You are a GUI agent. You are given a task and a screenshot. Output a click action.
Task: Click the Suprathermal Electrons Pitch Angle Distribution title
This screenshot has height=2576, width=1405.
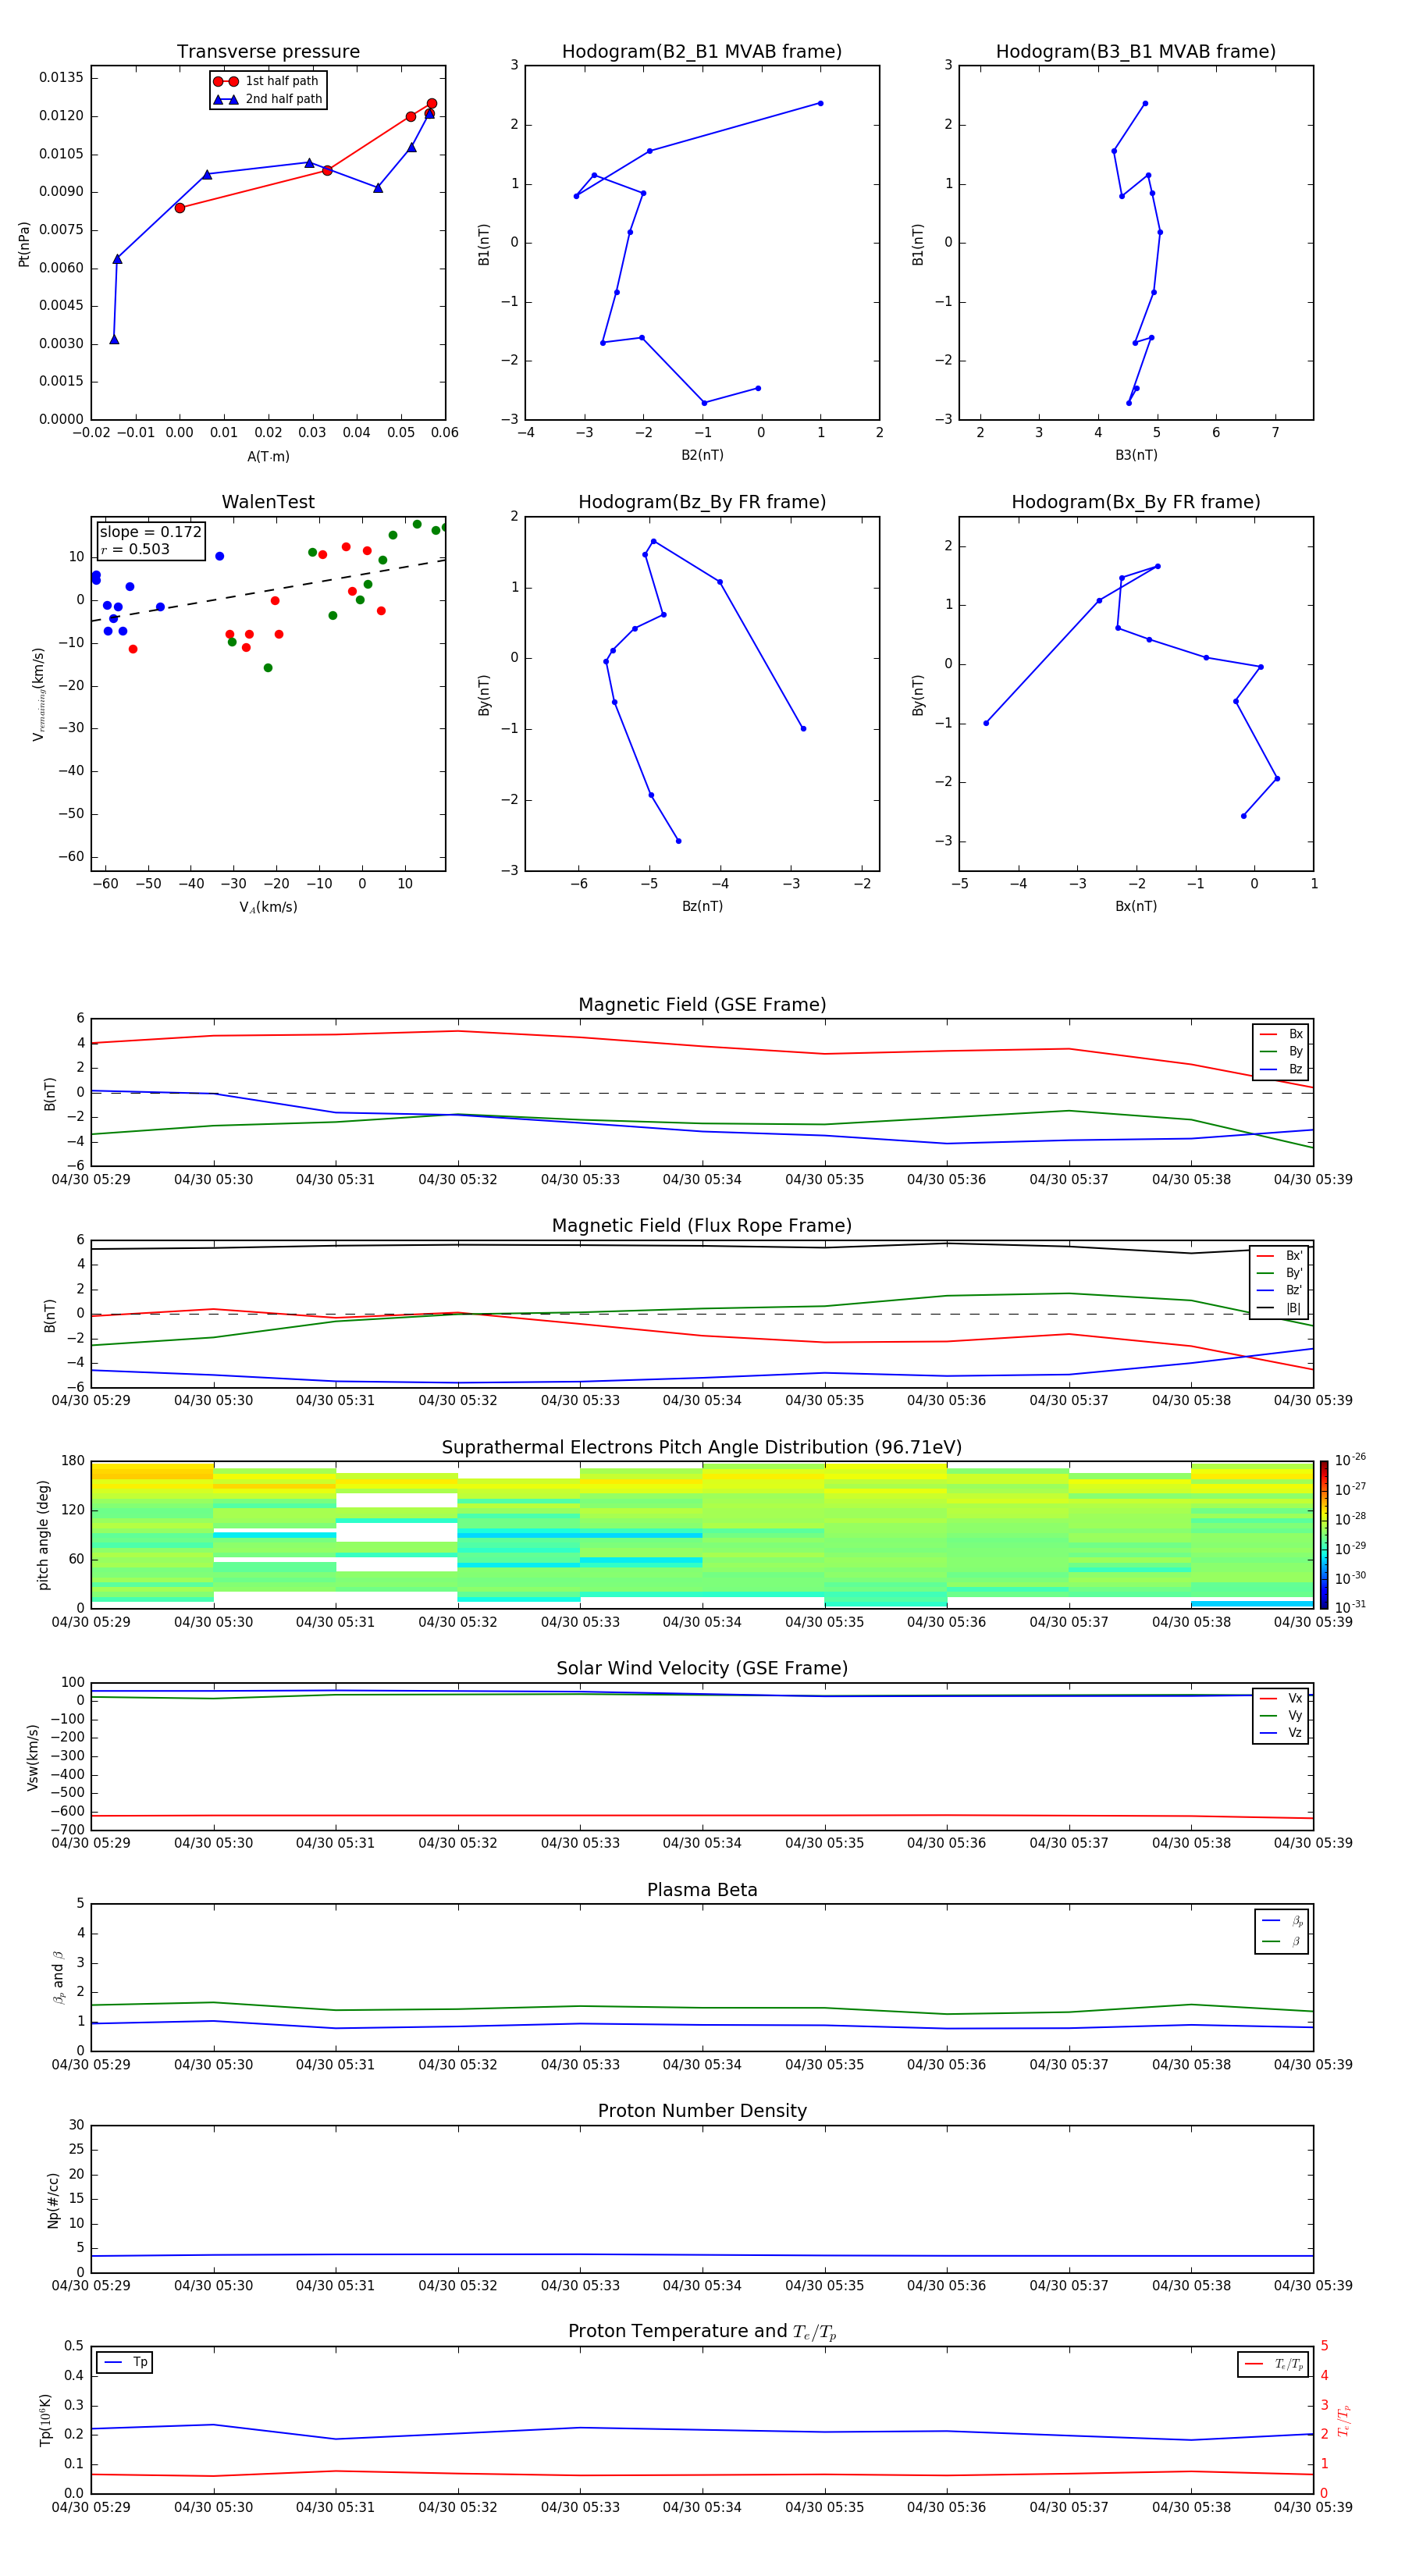pos(702,1447)
